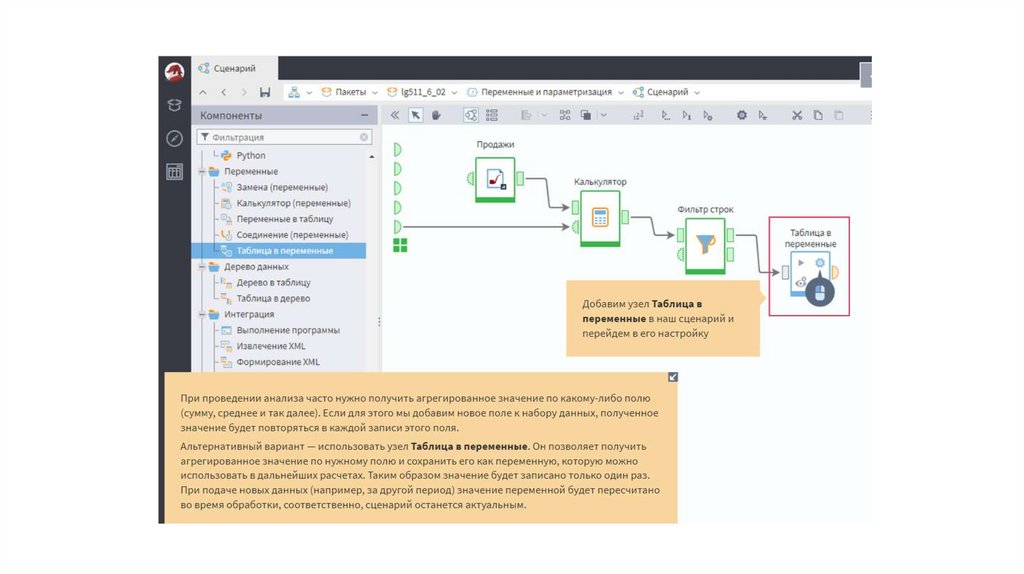Go up one level with the up arrow

(203, 92)
